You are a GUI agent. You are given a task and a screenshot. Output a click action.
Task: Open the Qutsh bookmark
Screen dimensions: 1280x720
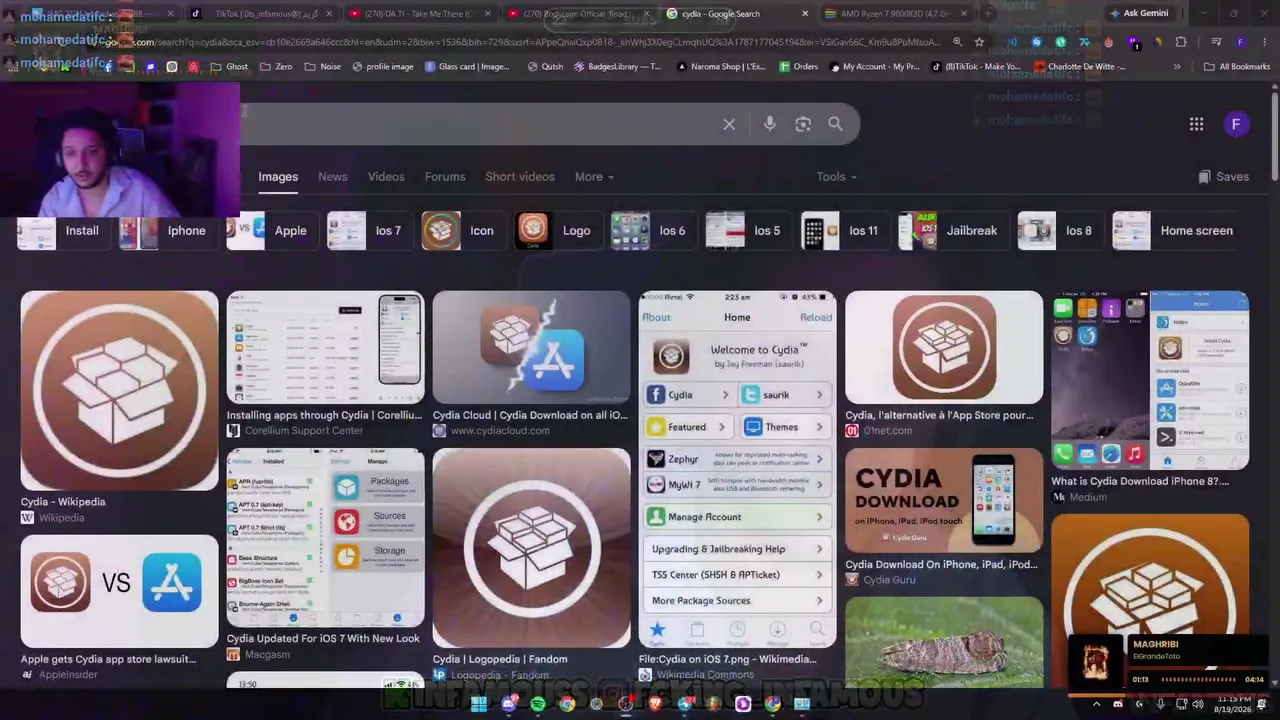[x=544, y=67]
